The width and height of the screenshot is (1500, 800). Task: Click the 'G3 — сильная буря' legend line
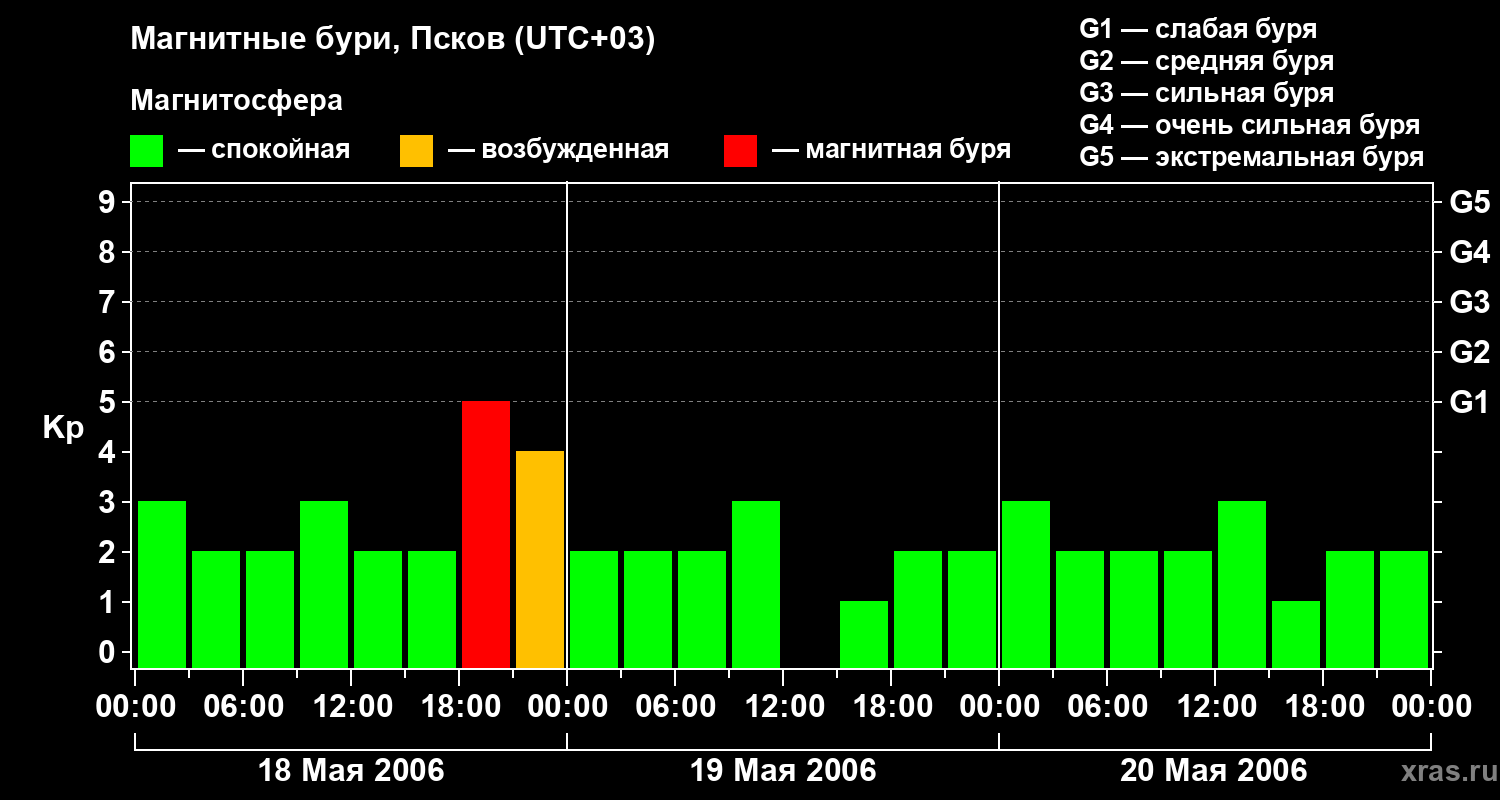(1206, 93)
